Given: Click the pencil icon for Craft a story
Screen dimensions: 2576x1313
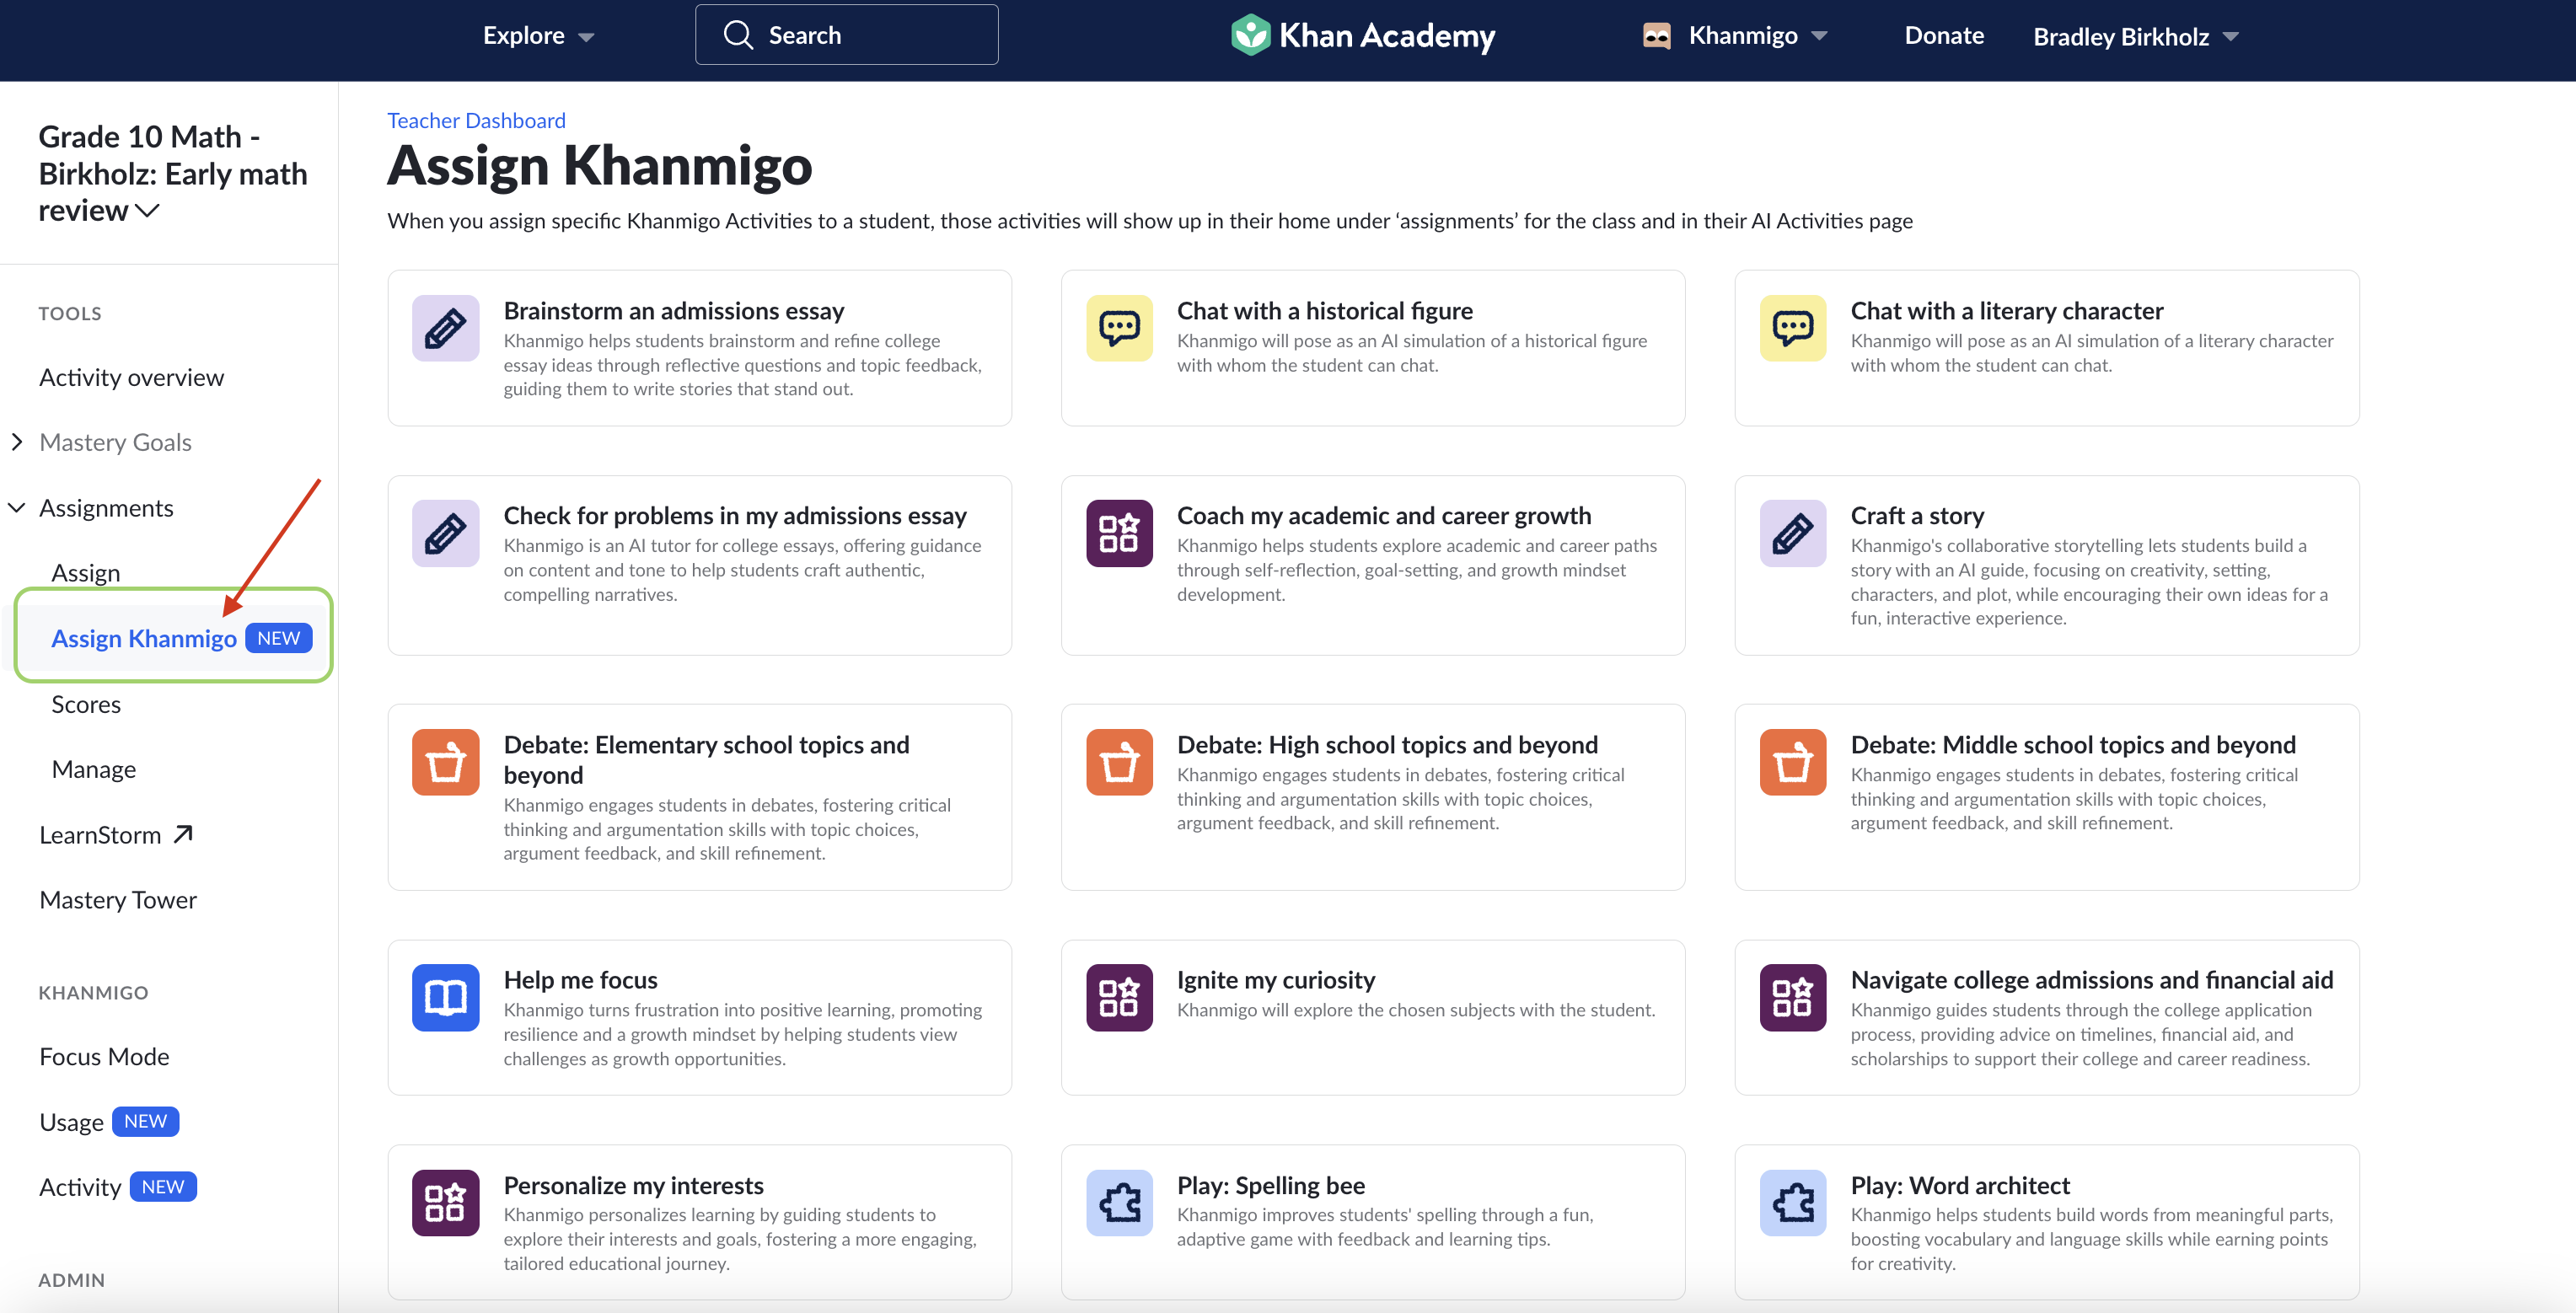Looking at the screenshot, I should pyautogui.click(x=1792, y=533).
